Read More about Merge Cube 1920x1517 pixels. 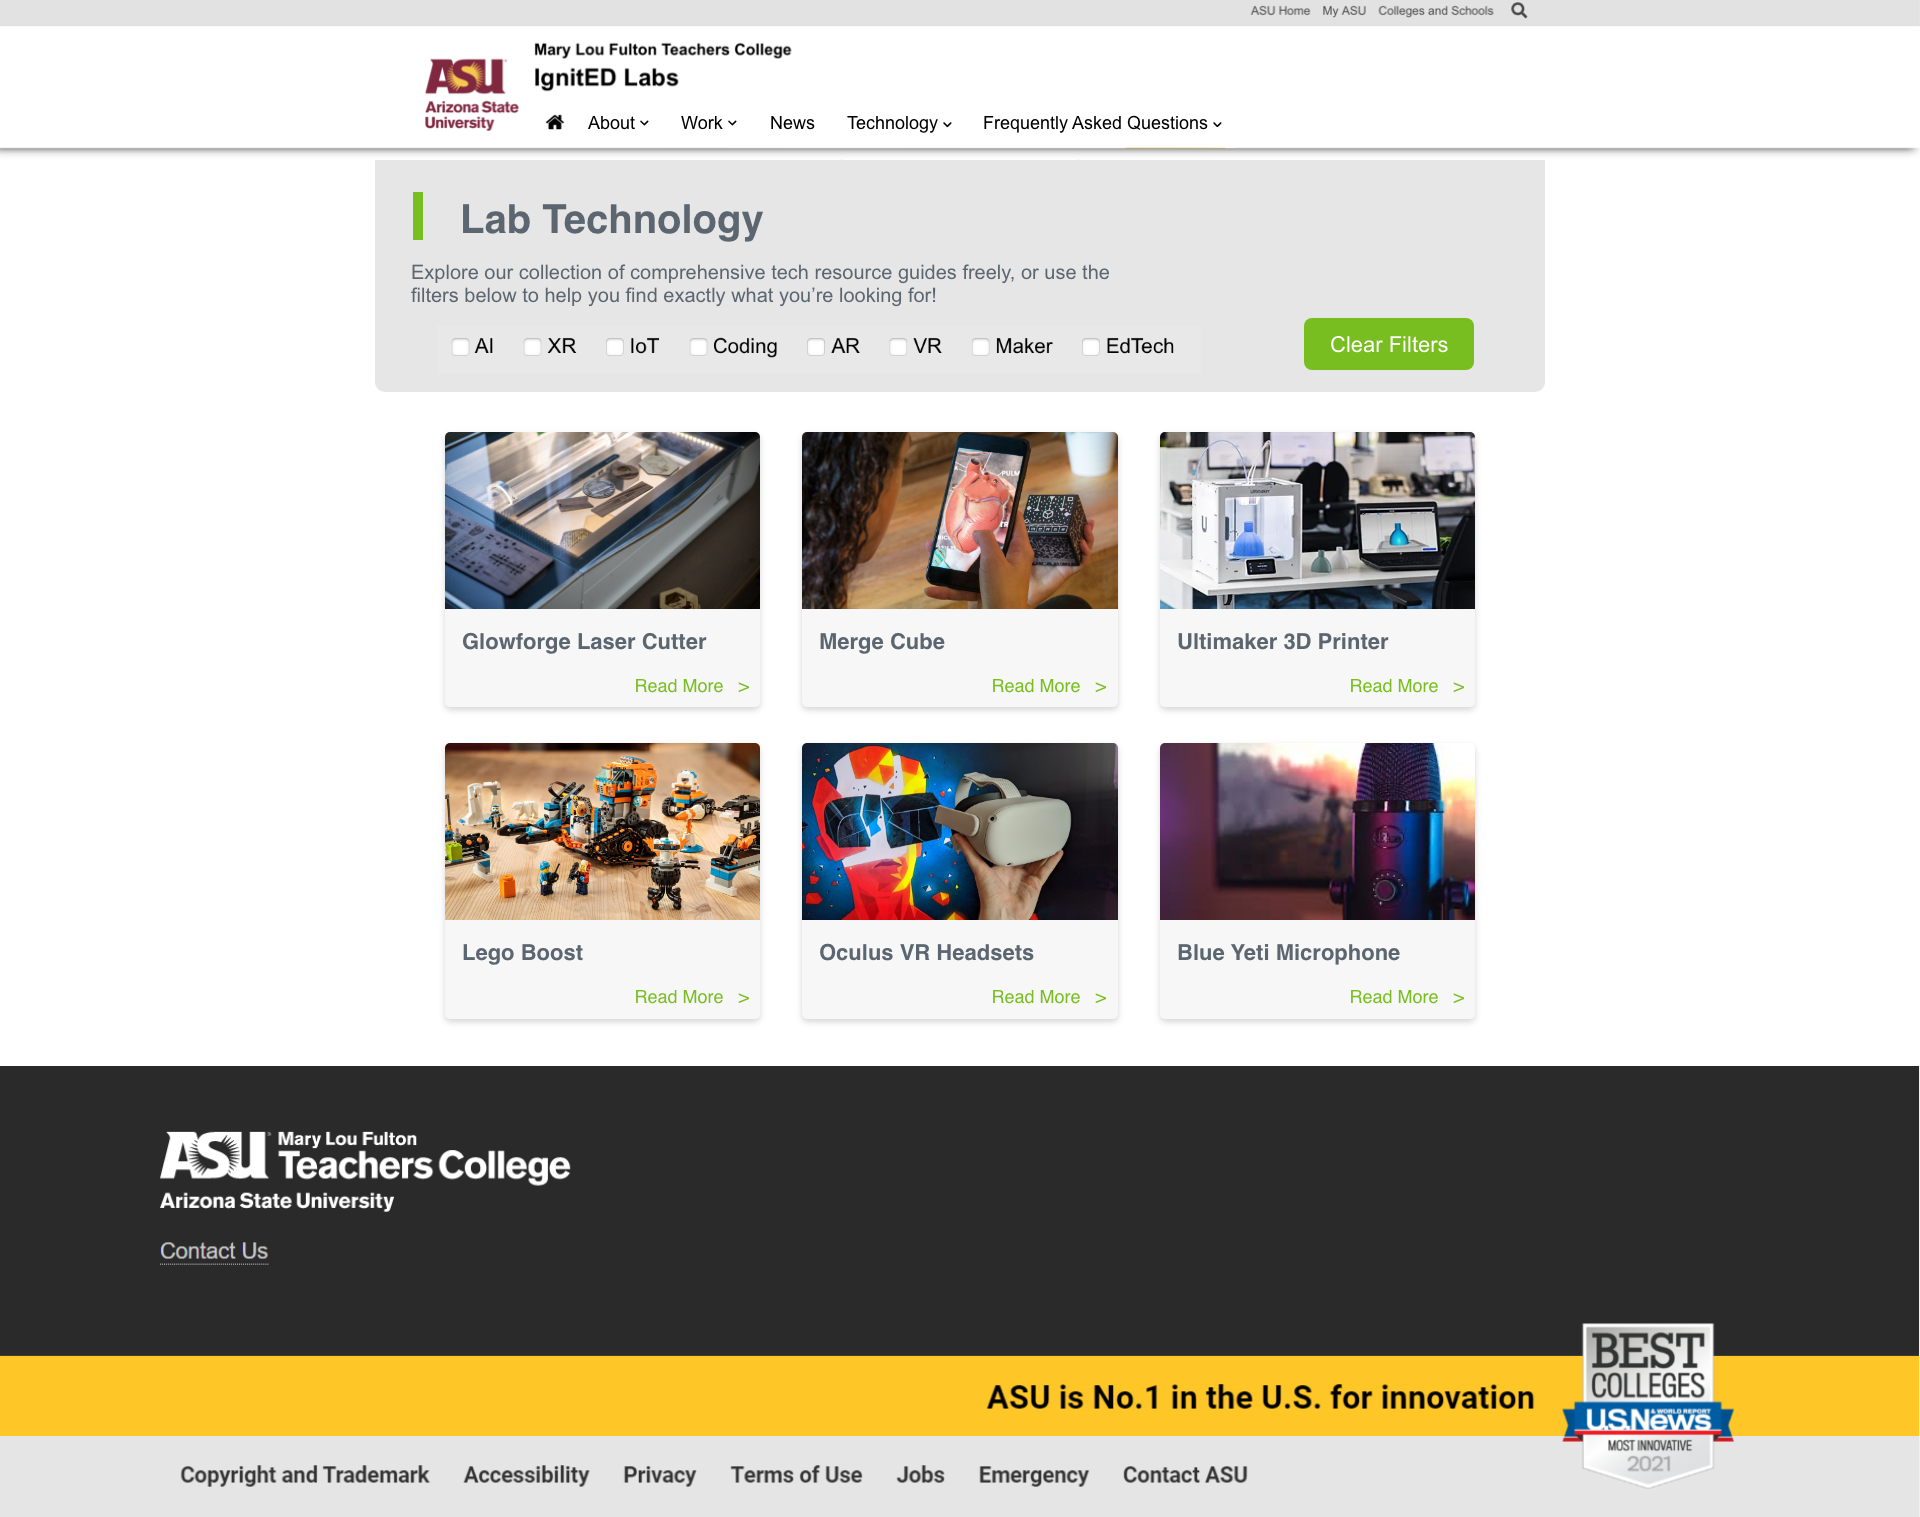[1048, 686]
